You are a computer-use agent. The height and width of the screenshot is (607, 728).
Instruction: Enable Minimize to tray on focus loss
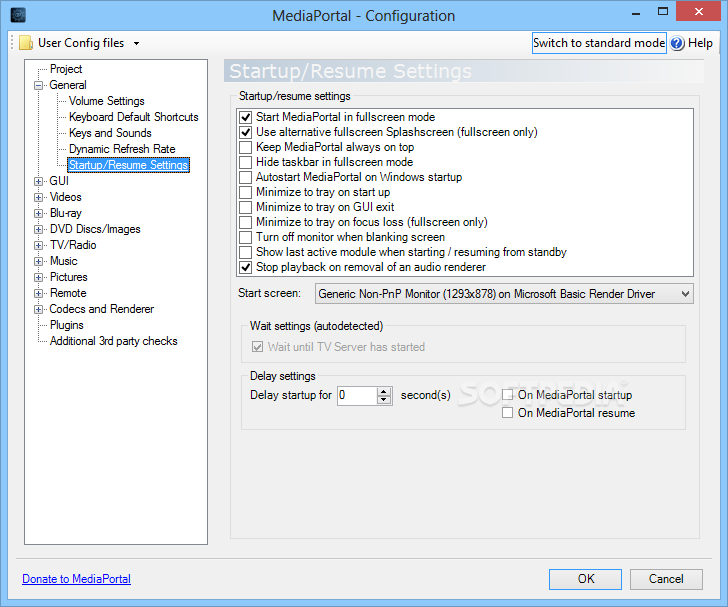point(246,222)
